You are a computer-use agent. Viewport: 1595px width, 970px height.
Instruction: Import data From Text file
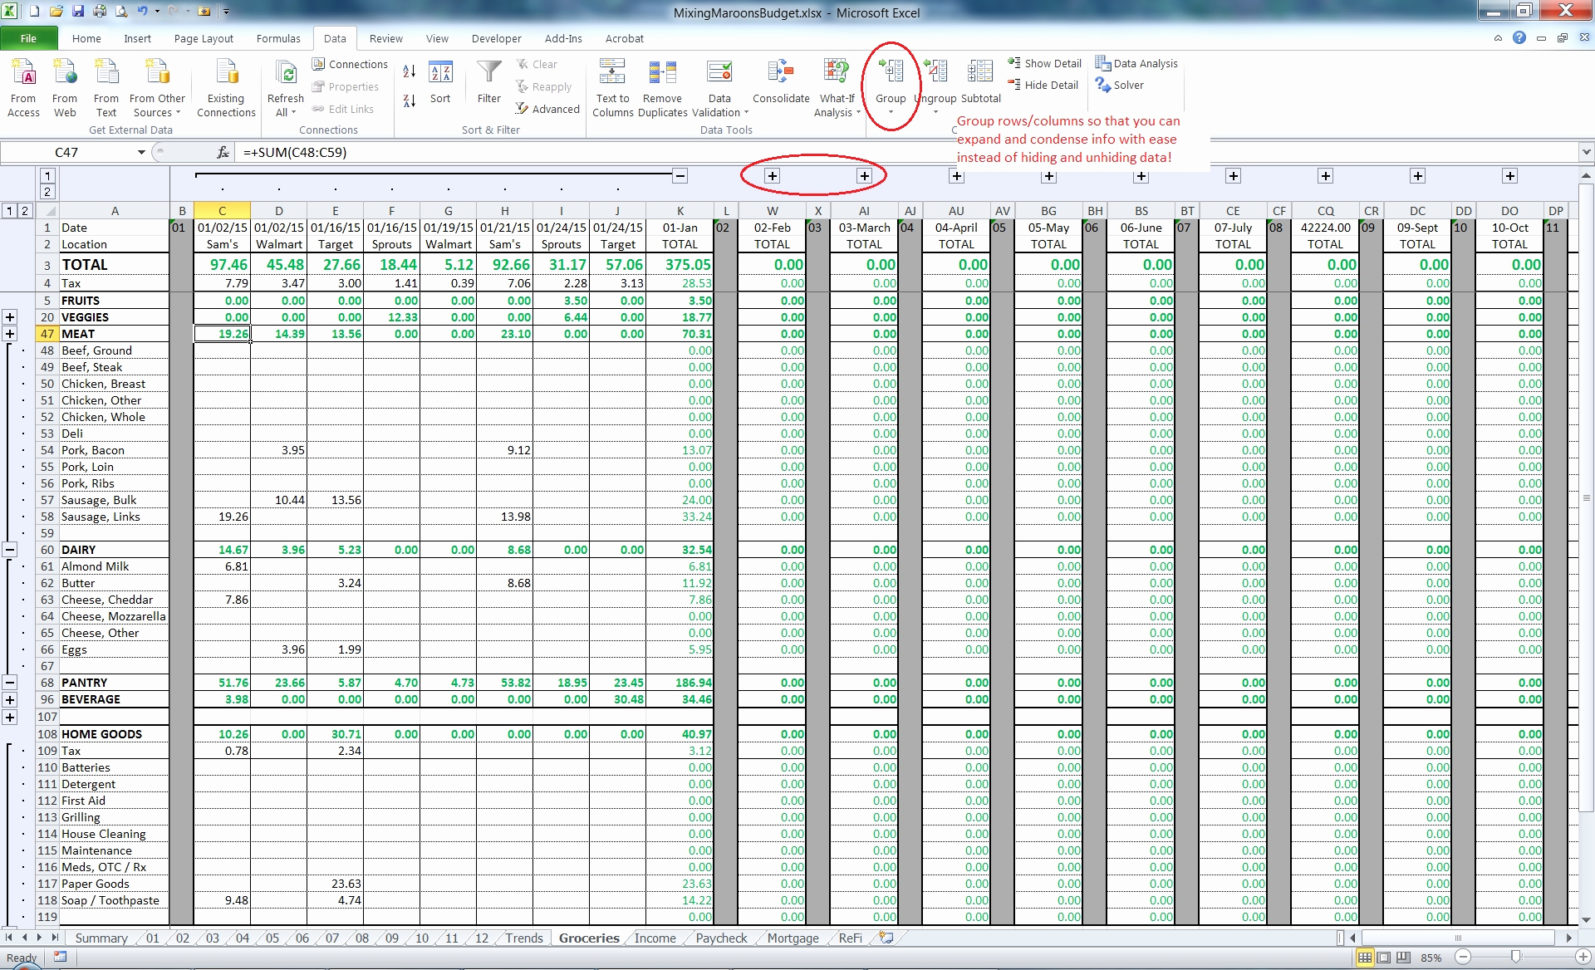pos(106,88)
